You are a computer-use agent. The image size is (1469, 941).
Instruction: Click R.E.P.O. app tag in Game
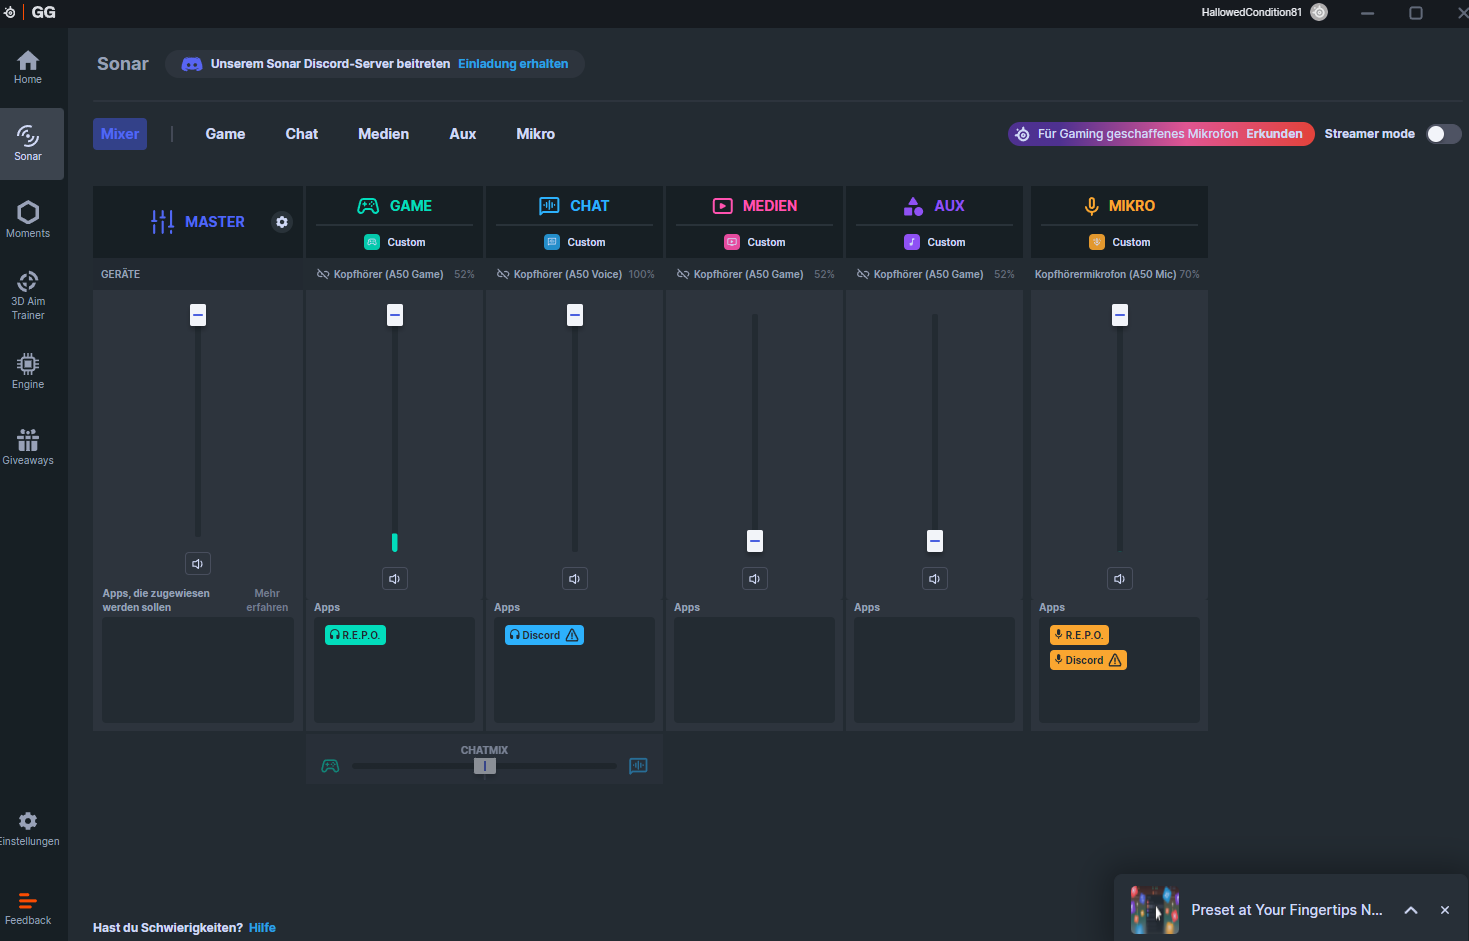[355, 635]
